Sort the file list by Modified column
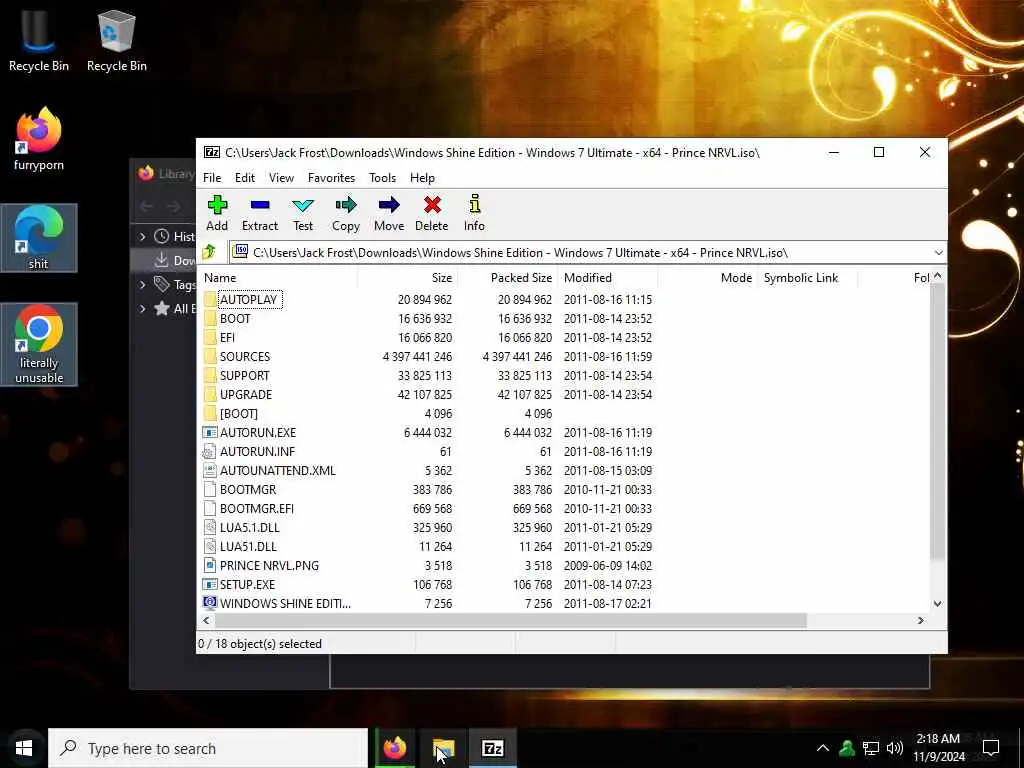This screenshot has height=768, width=1024. (x=607, y=278)
